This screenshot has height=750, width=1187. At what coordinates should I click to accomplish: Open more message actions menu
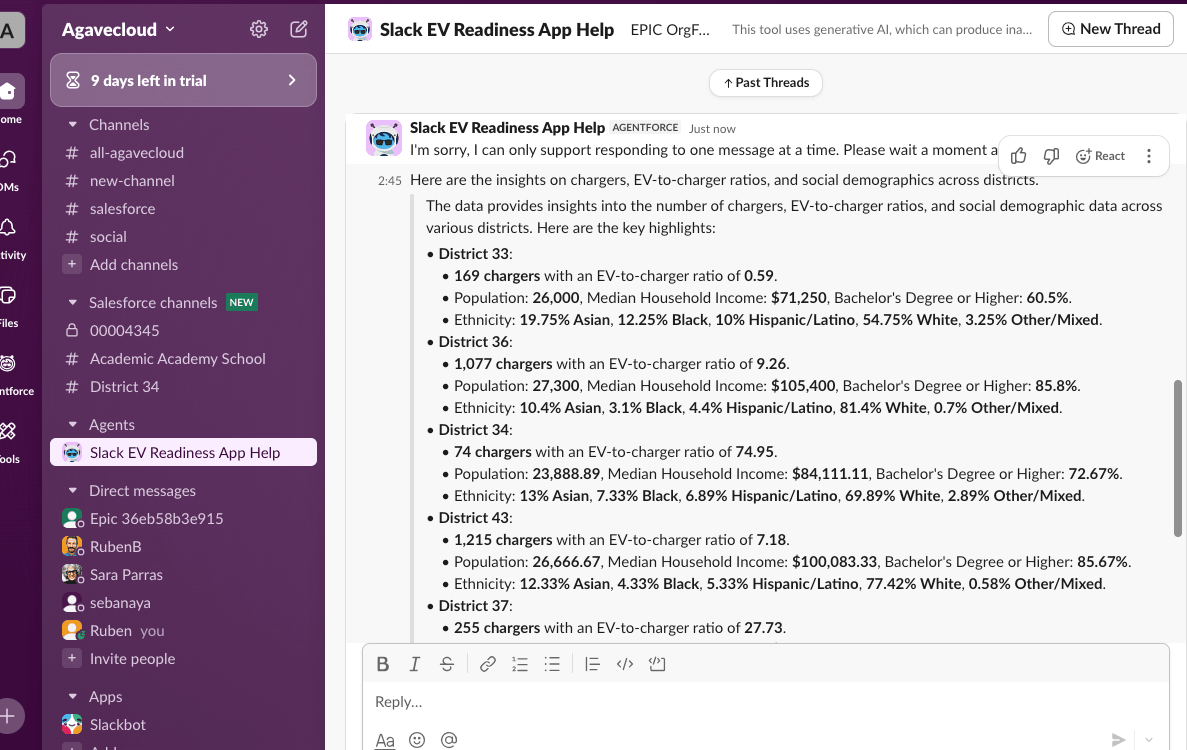click(x=1148, y=156)
